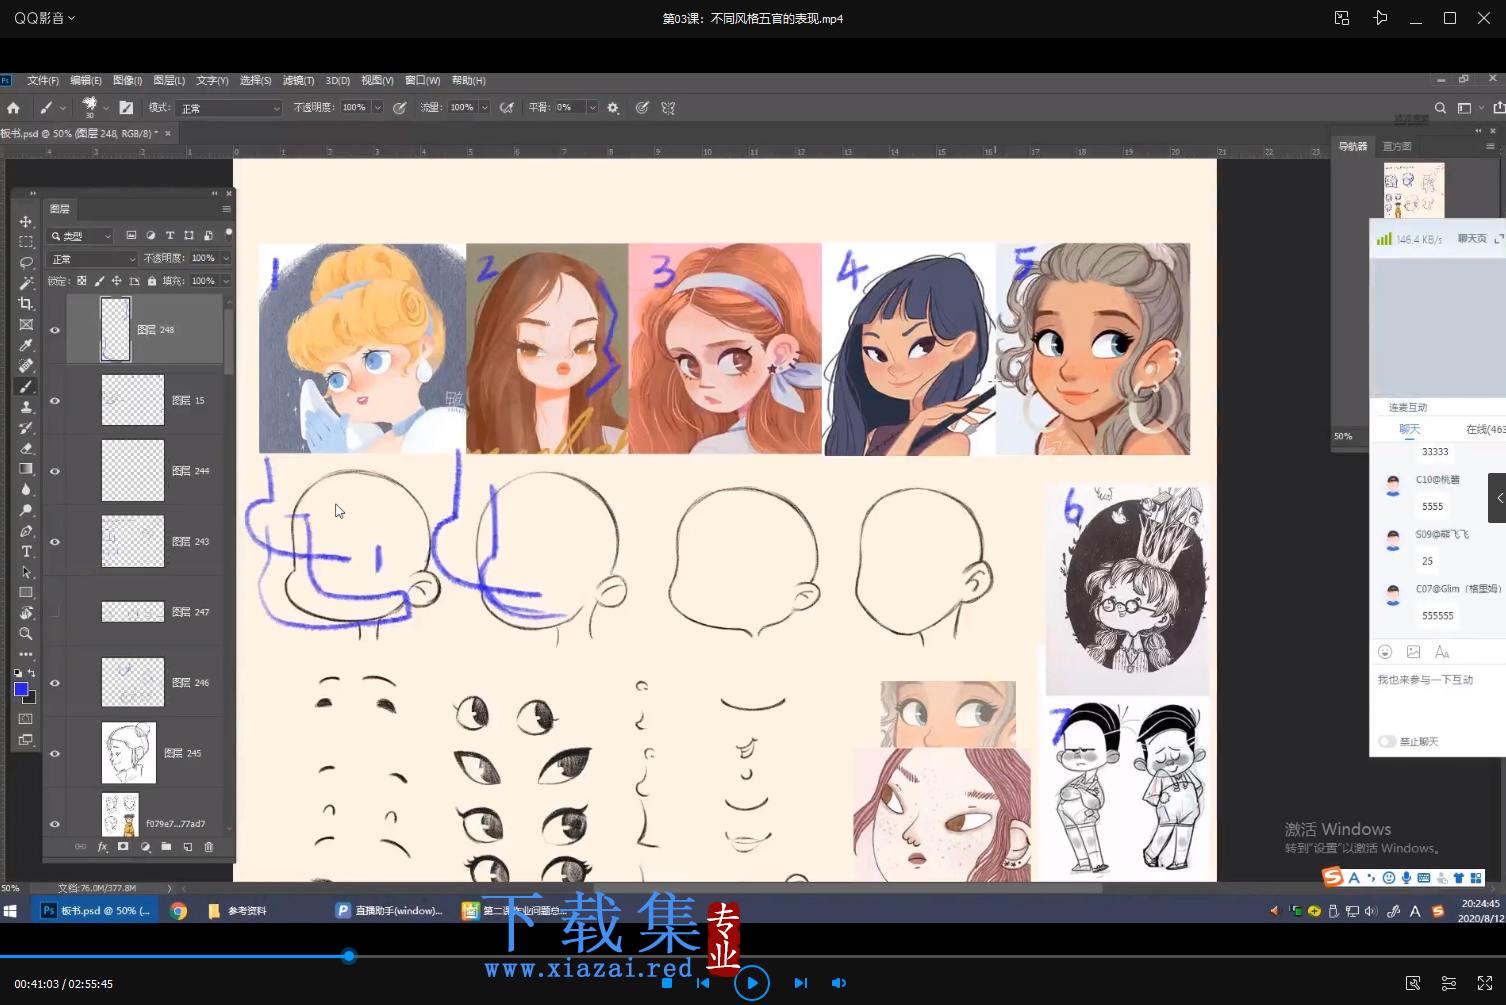Viewport: 1506px width, 1005px height.
Task: Hide layer 图层 244
Action: pyautogui.click(x=55, y=471)
